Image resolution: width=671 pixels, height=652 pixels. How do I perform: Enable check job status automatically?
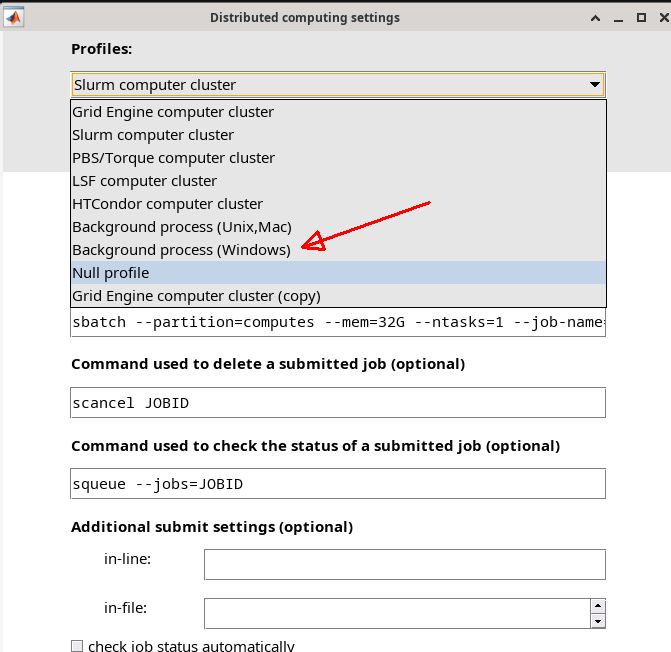[x=78, y=646]
